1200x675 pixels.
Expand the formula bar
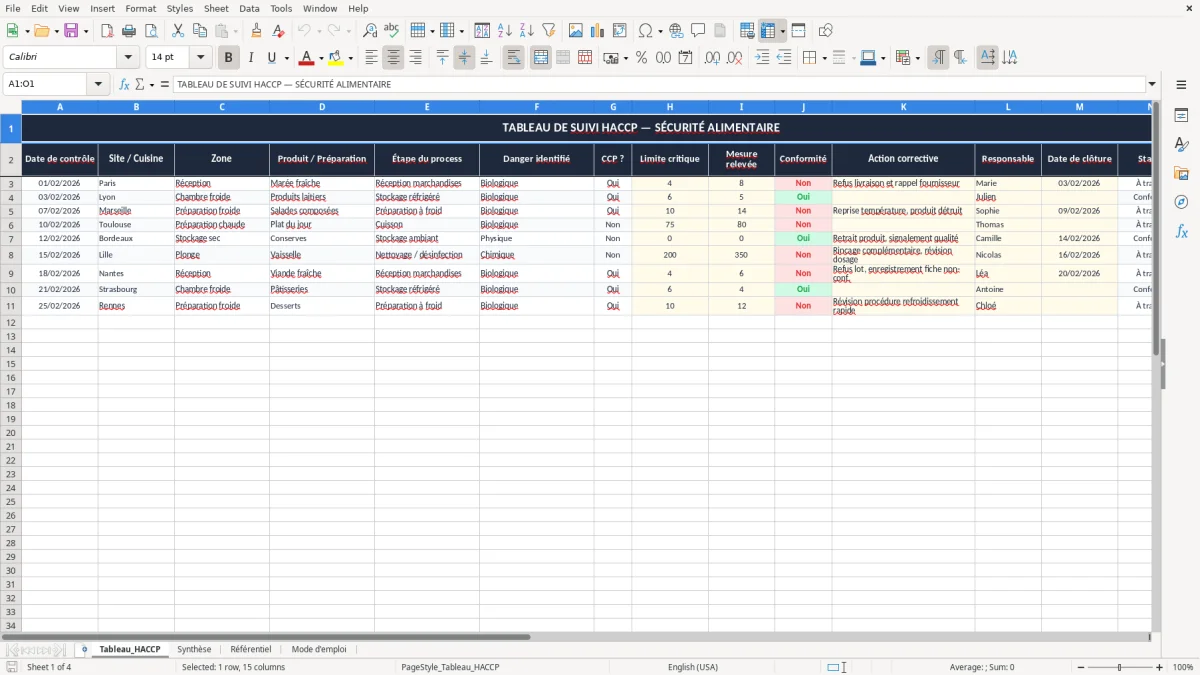[x=1152, y=84]
